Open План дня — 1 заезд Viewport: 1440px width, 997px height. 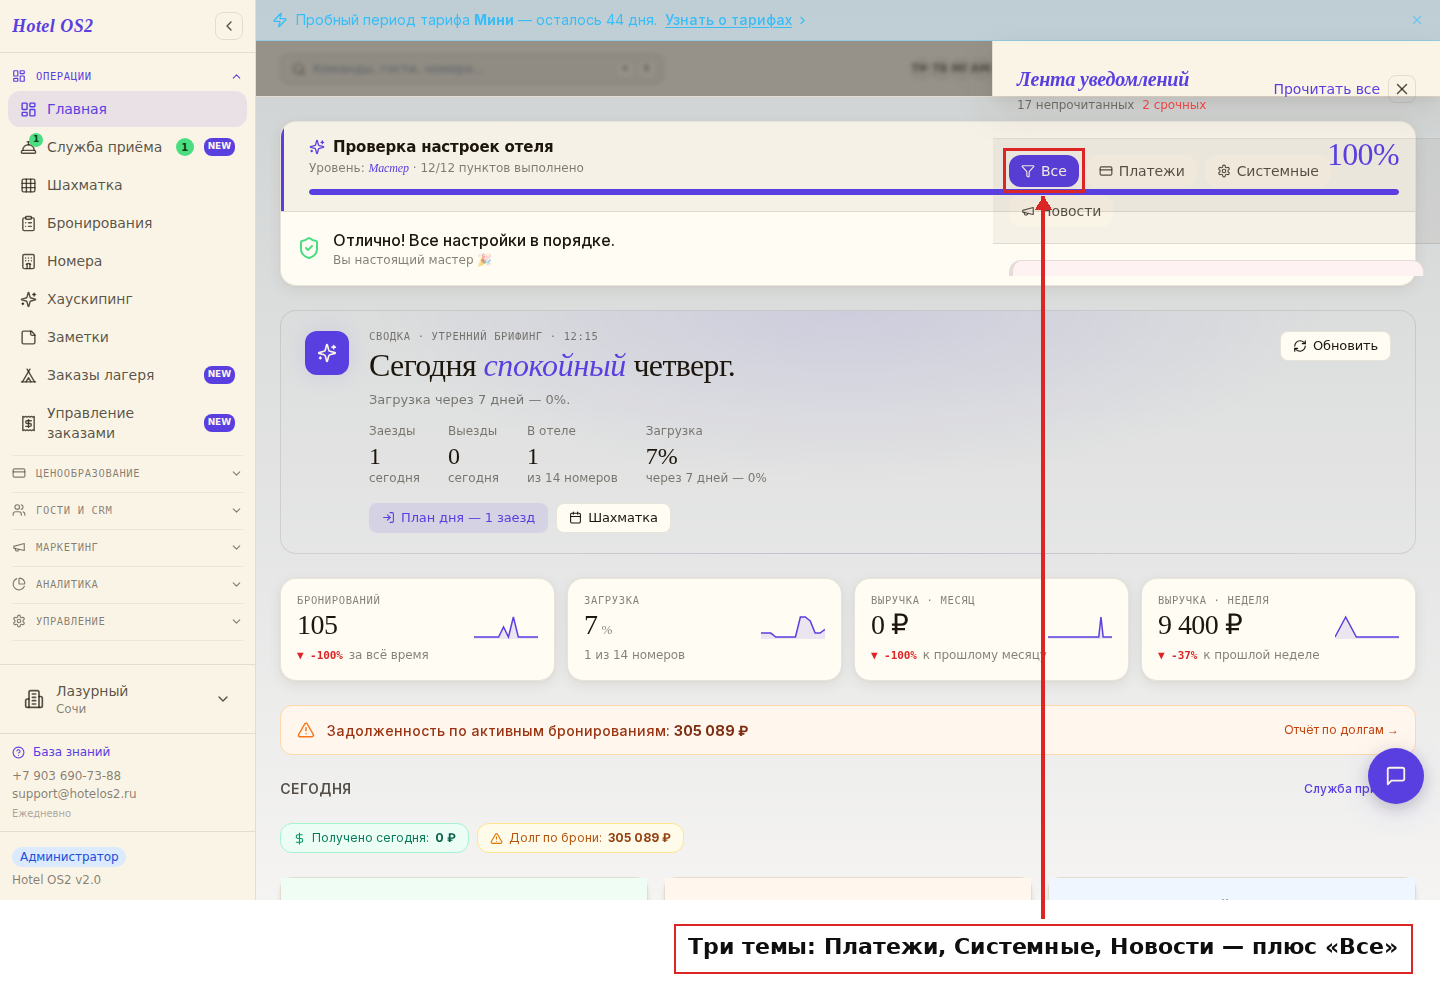[x=458, y=518]
